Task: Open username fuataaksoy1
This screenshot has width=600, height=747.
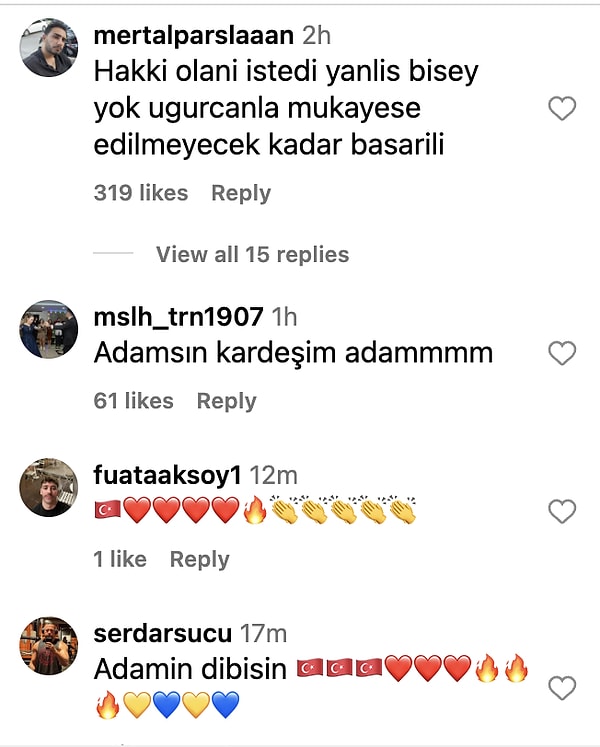Action: (x=167, y=475)
